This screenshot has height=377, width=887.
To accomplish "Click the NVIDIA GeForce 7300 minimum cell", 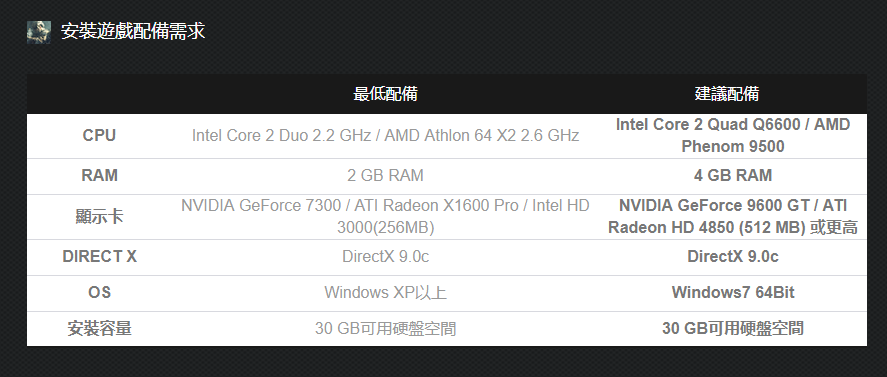I will [385, 216].
